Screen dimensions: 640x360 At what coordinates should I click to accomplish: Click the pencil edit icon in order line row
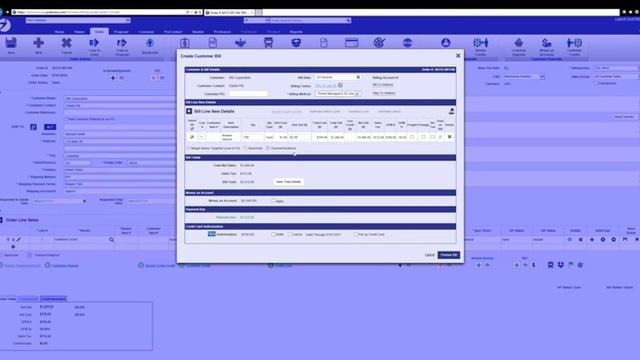[18, 240]
